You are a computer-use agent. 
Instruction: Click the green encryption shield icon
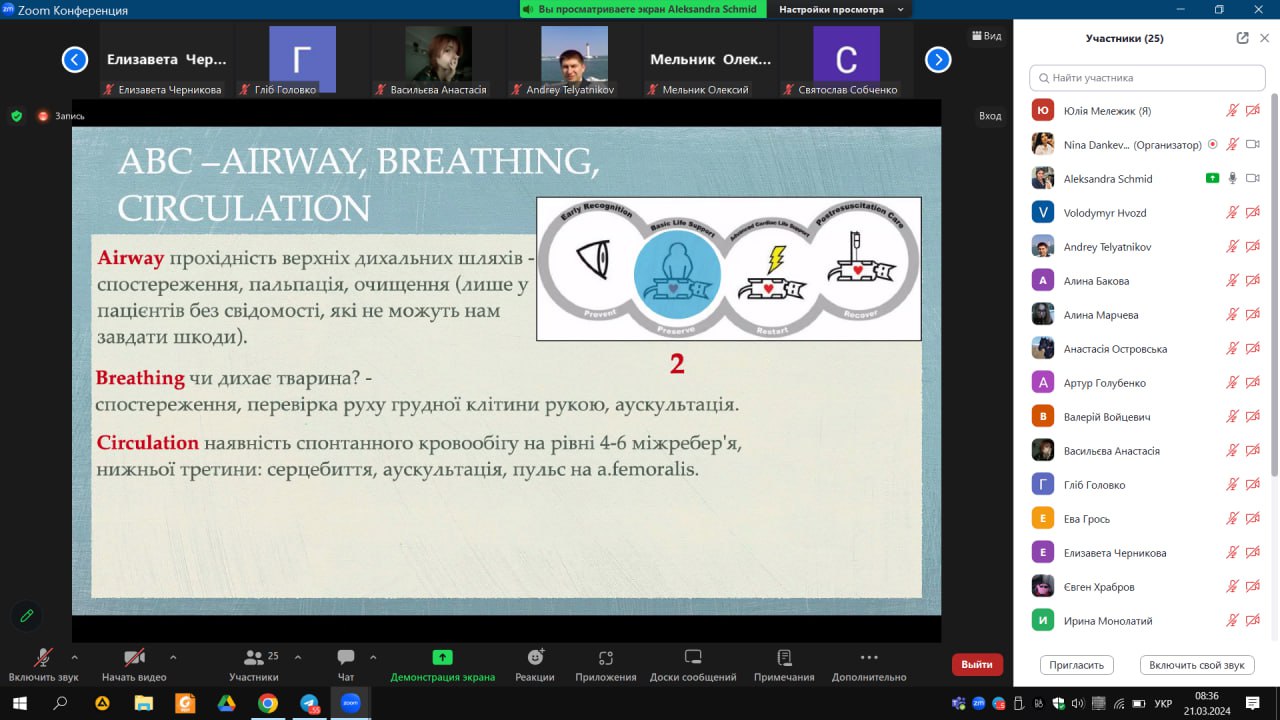point(16,116)
